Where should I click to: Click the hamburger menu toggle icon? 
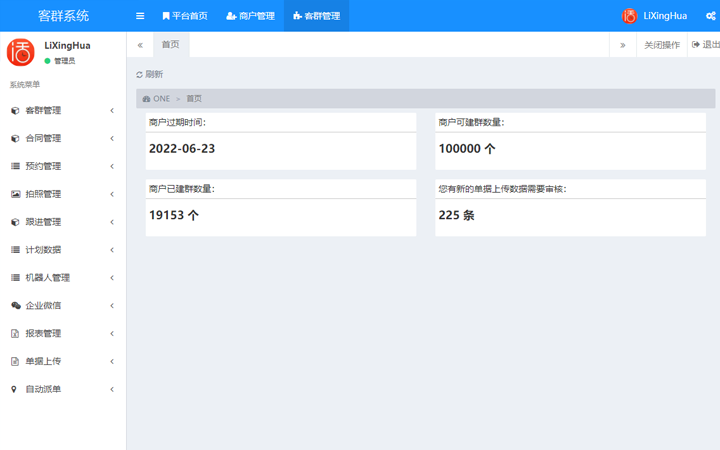pyautogui.click(x=140, y=16)
